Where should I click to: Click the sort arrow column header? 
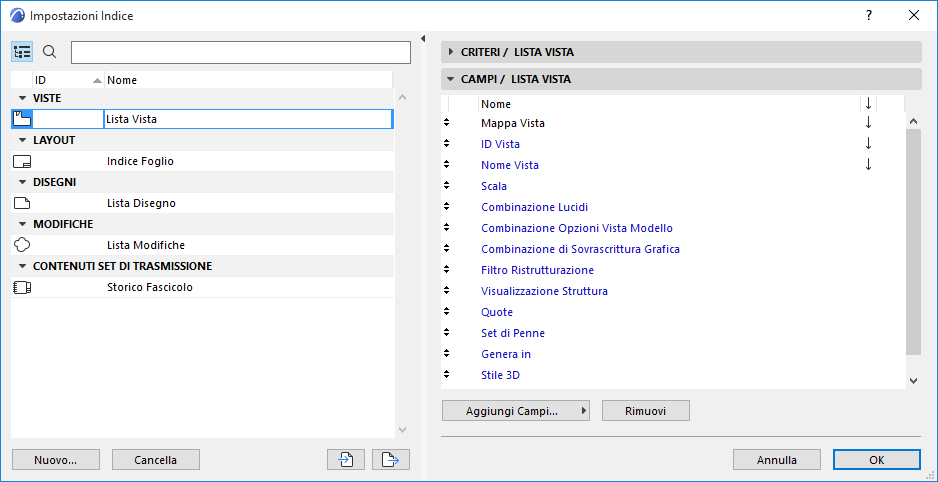click(x=869, y=104)
